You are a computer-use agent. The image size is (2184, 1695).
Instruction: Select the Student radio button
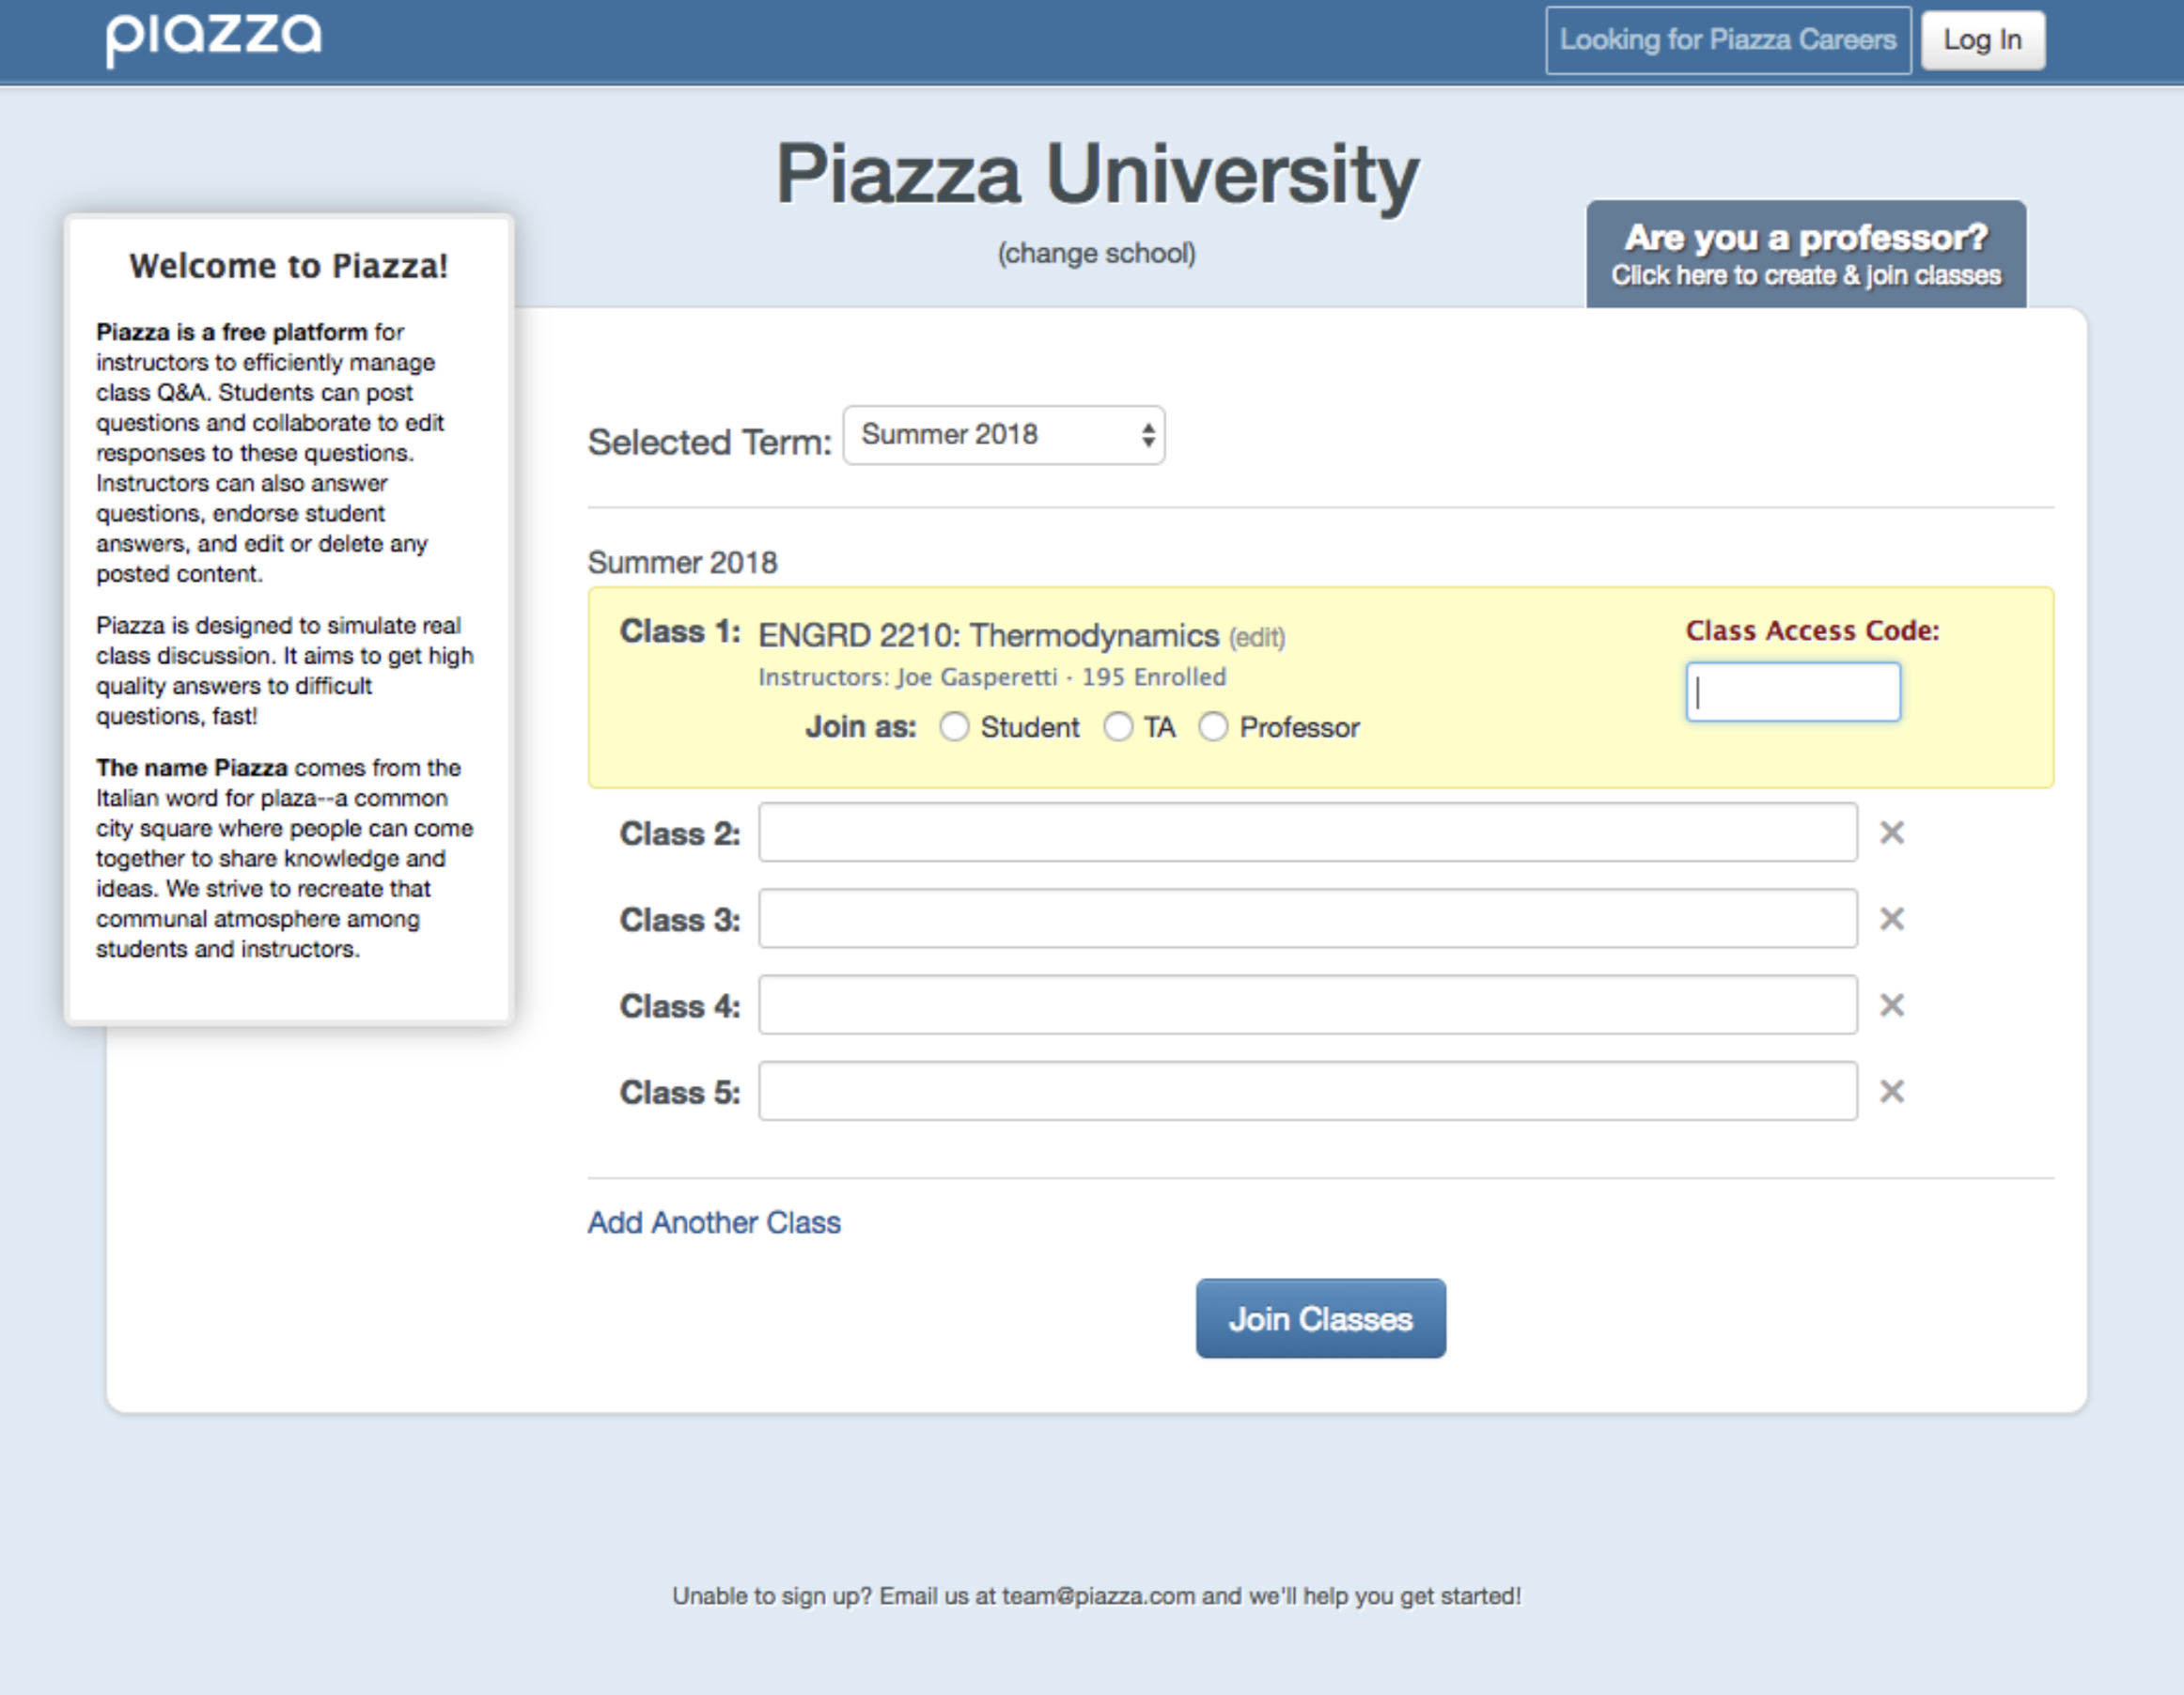pyautogui.click(x=955, y=727)
